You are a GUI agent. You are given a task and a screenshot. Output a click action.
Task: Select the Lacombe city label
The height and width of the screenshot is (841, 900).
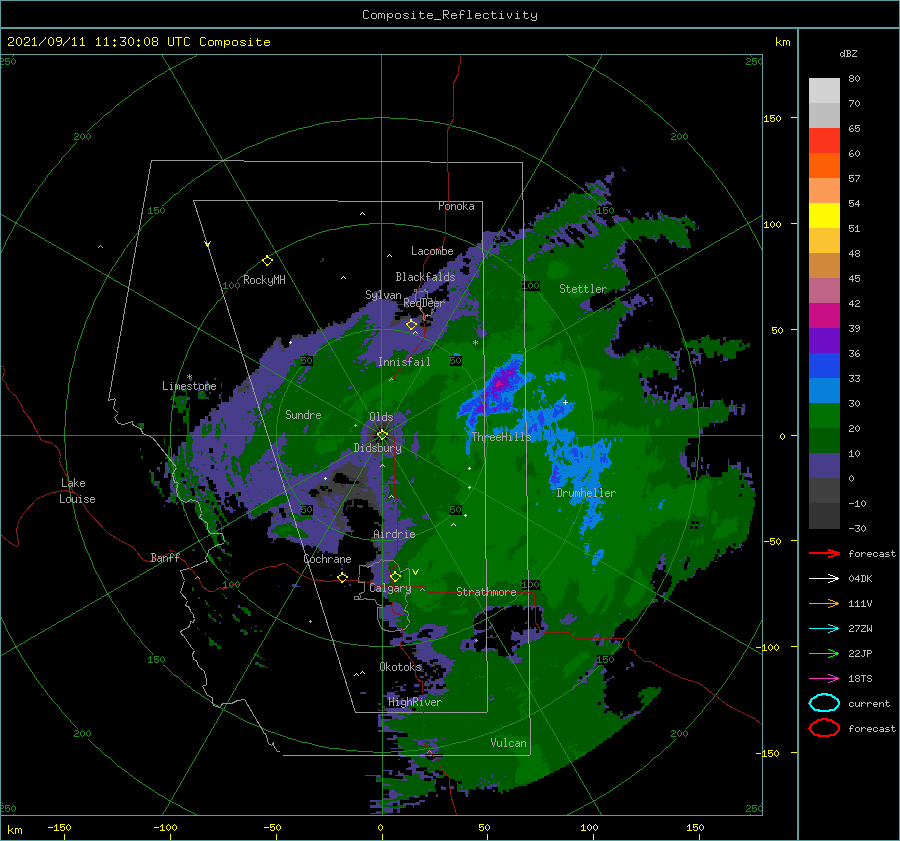[432, 251]
